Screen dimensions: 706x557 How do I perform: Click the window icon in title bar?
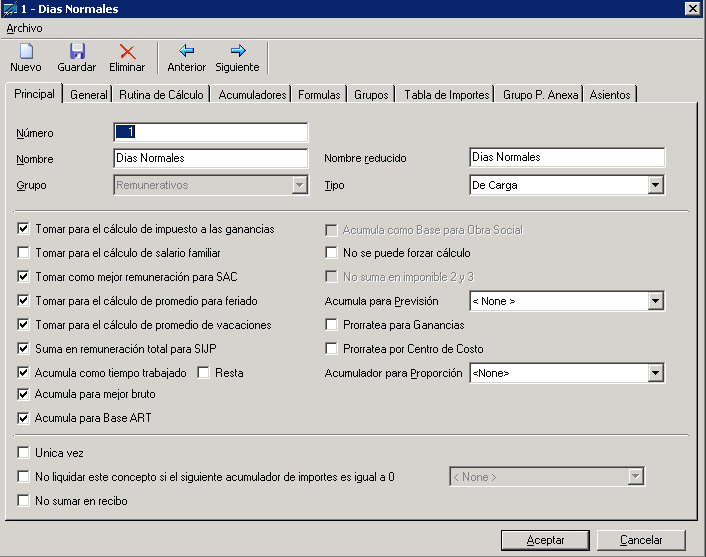[x=11, y=9]
